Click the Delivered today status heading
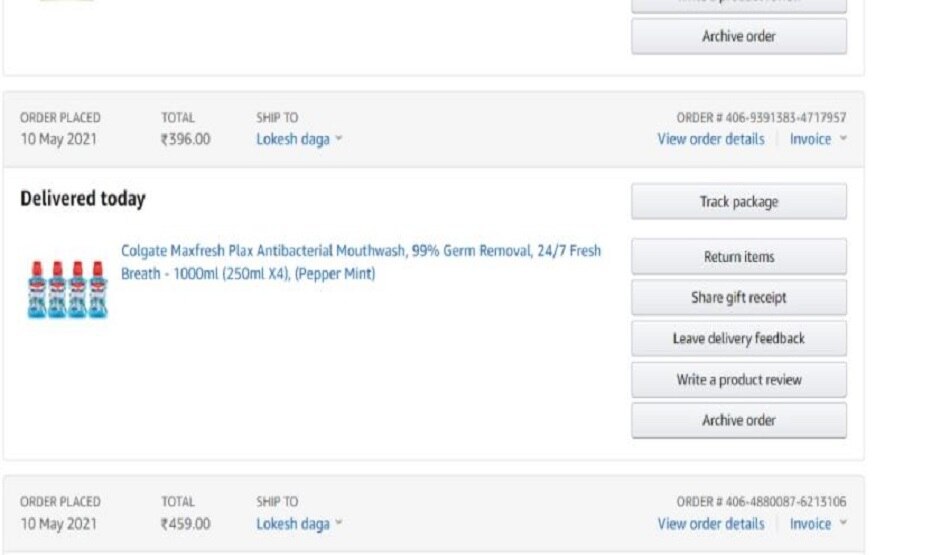 pos(82,199)
